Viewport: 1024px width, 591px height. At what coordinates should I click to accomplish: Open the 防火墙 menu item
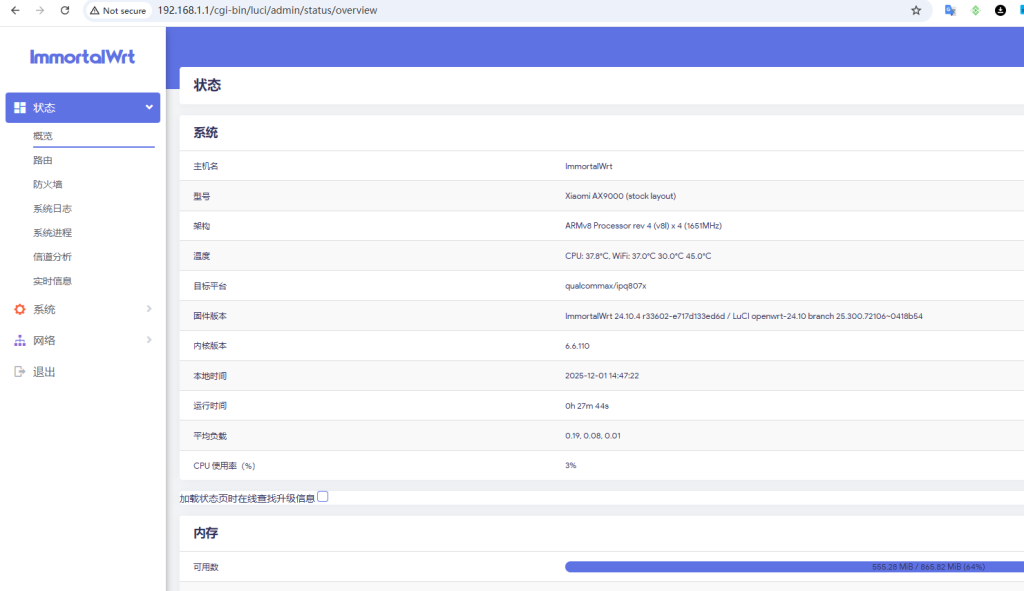52,184
